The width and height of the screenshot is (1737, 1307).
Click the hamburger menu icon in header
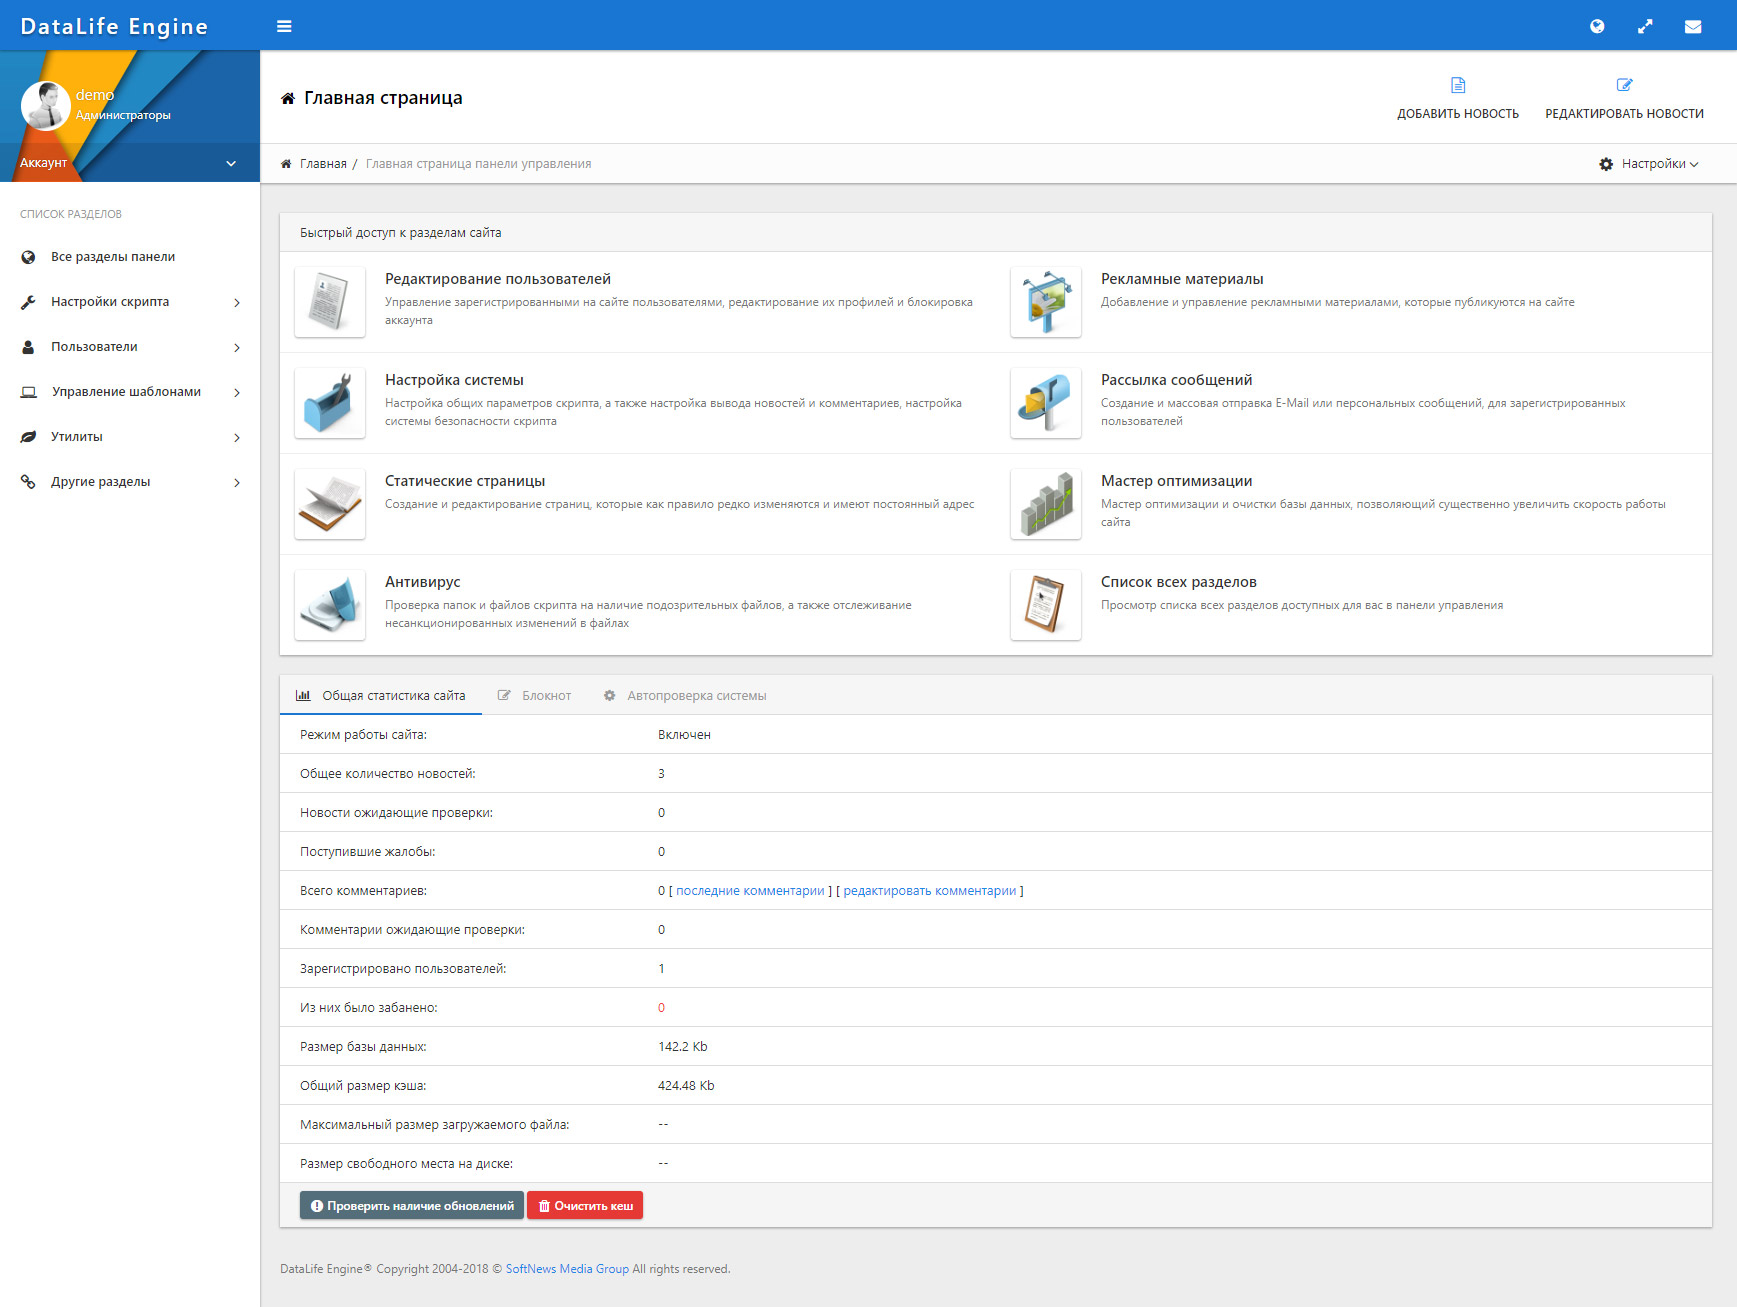pos(284,26)
